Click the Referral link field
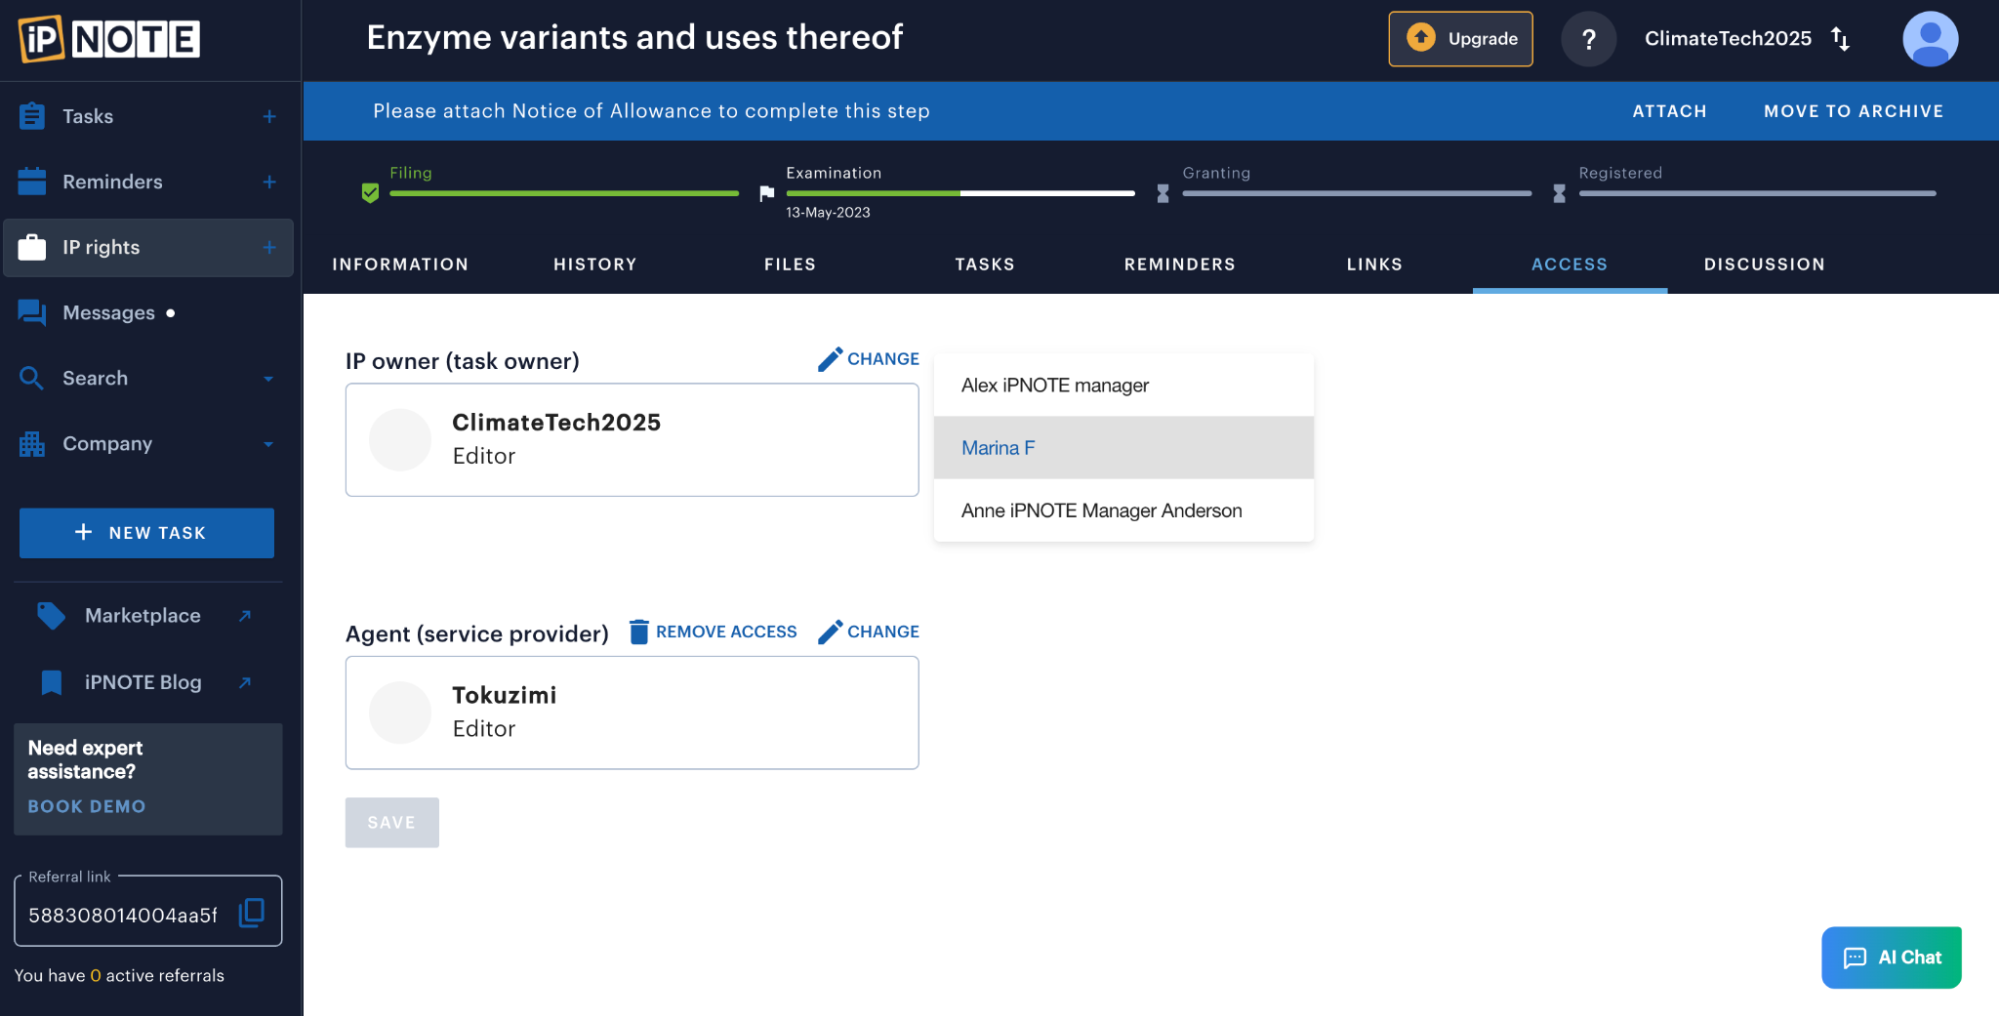This screenshot has width=1999, height=1017. (x=148, y=912)
